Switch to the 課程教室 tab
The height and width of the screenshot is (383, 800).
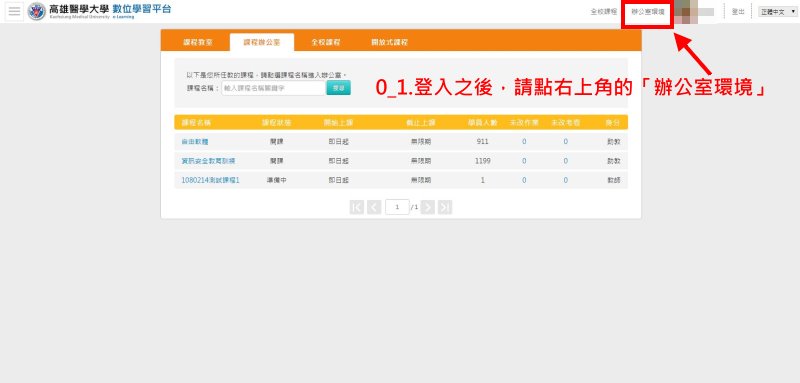(x=198, y=42)
